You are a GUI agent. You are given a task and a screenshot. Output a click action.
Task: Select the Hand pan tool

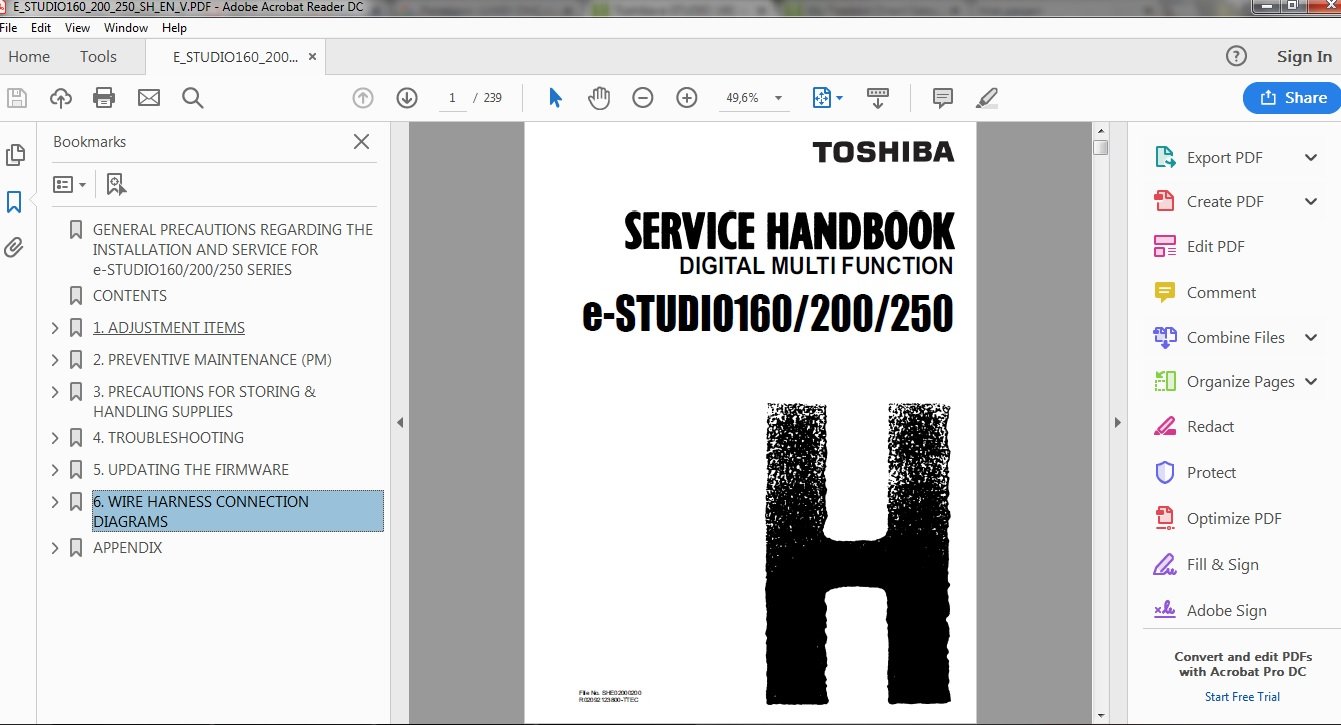point(599,98)
